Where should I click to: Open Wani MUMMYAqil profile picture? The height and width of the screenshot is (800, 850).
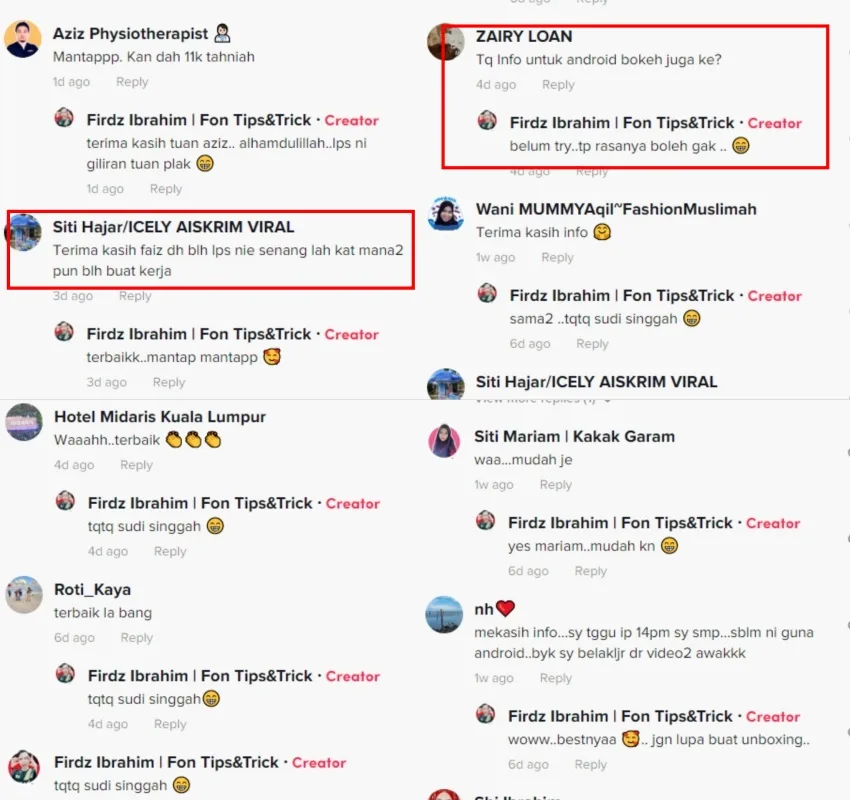click(x=446, y=215)
